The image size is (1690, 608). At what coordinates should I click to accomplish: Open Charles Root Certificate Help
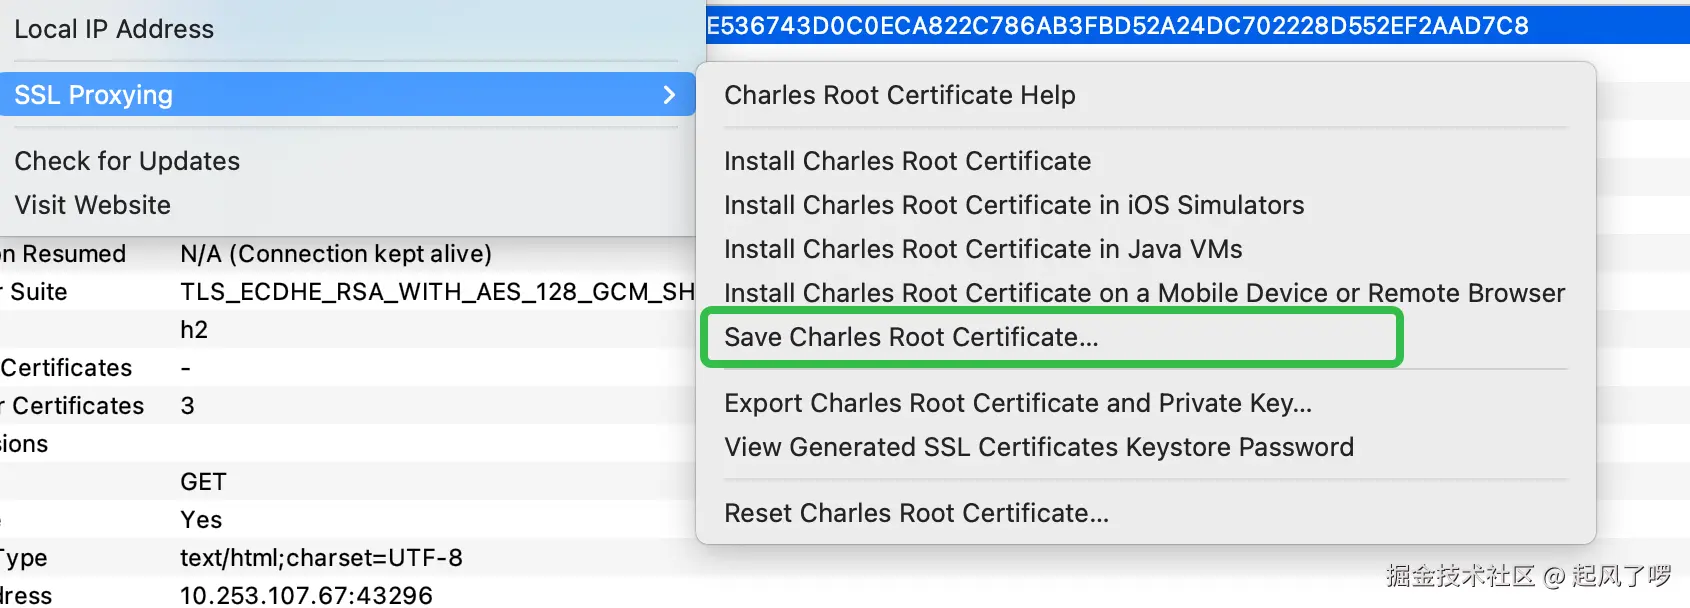pyautogui.click(x=900, y=95)
